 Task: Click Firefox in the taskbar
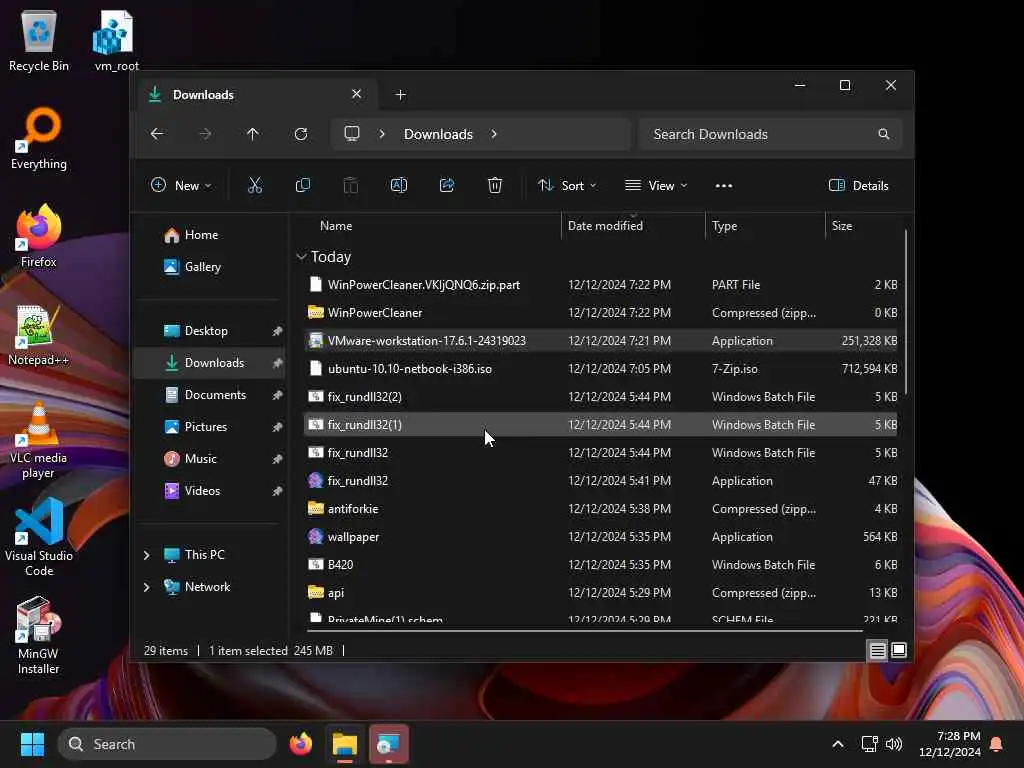click(x=301, y=744)
